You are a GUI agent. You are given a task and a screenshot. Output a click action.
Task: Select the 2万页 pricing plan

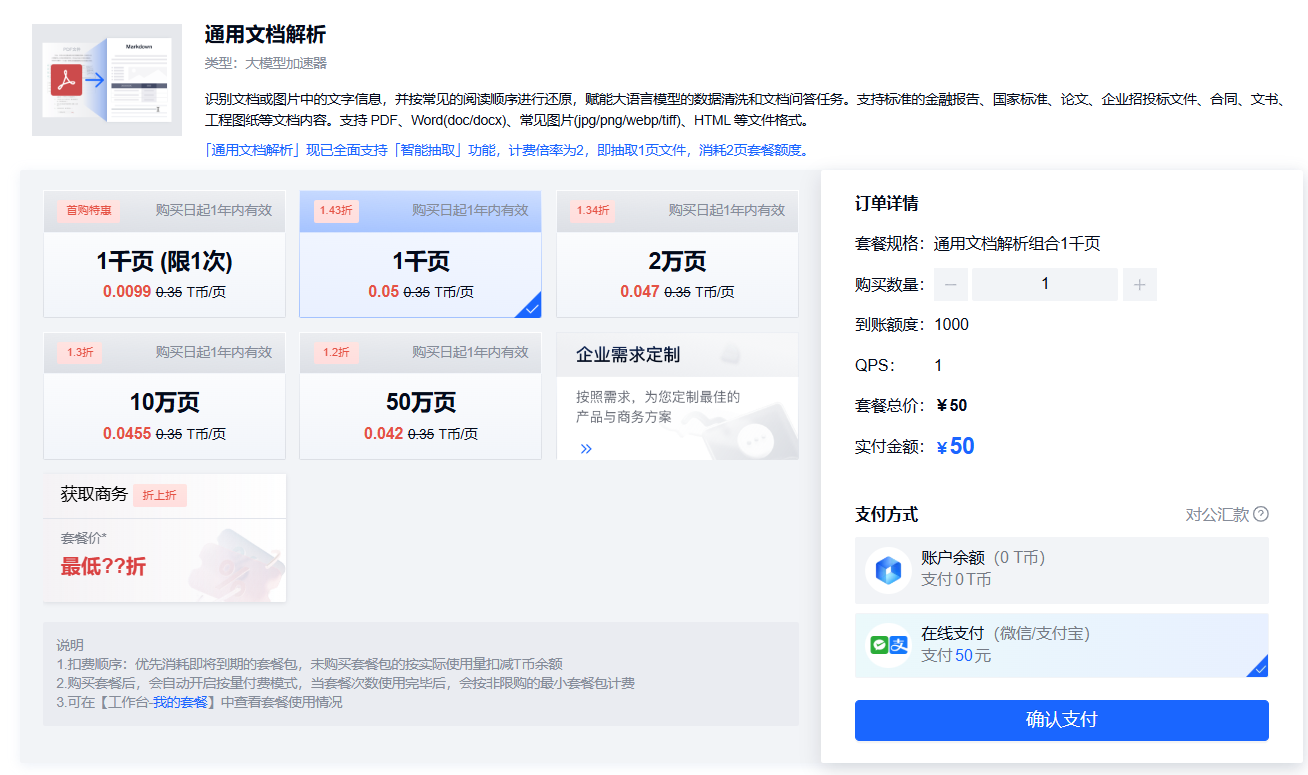(676, 255)
